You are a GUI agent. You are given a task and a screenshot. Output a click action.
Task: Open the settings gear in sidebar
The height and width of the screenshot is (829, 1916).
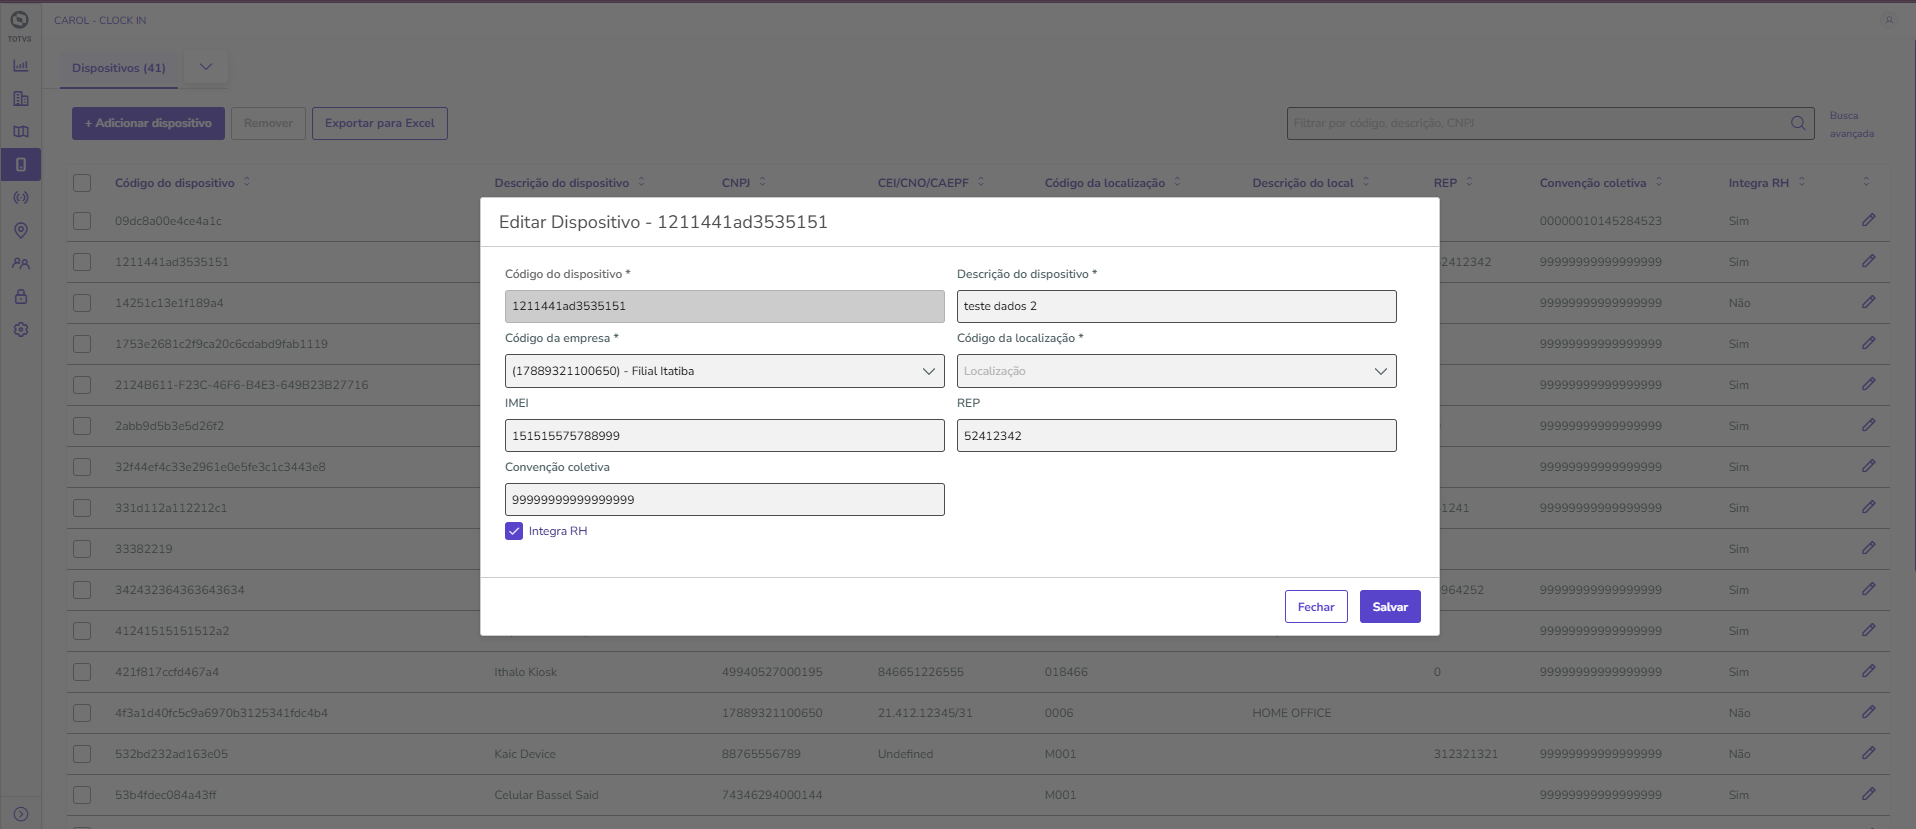(20, 330)
